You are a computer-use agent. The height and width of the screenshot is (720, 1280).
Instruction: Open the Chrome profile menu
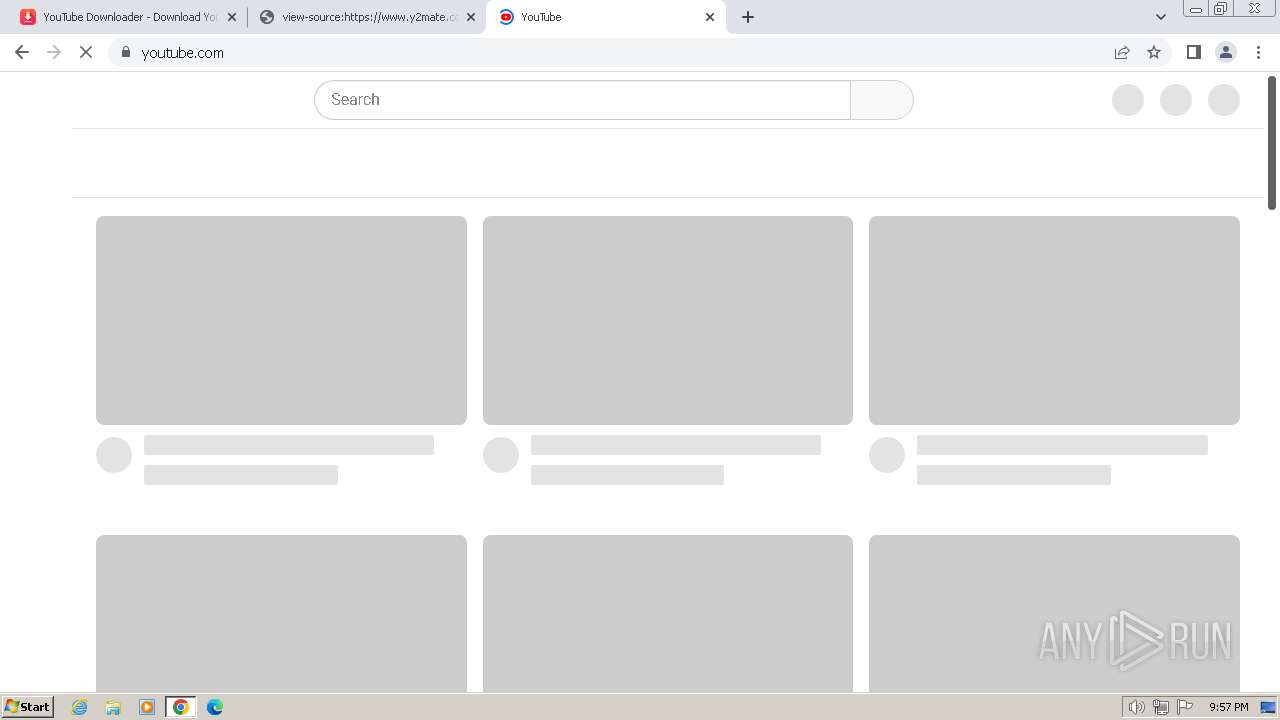click(x=1225, y=52)
